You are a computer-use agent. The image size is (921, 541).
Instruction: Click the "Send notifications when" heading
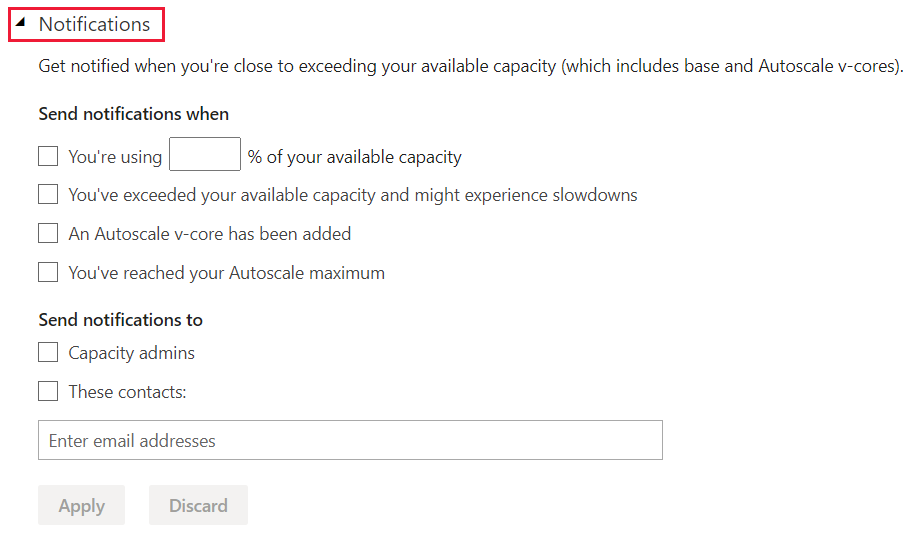(x=133, y=114)
